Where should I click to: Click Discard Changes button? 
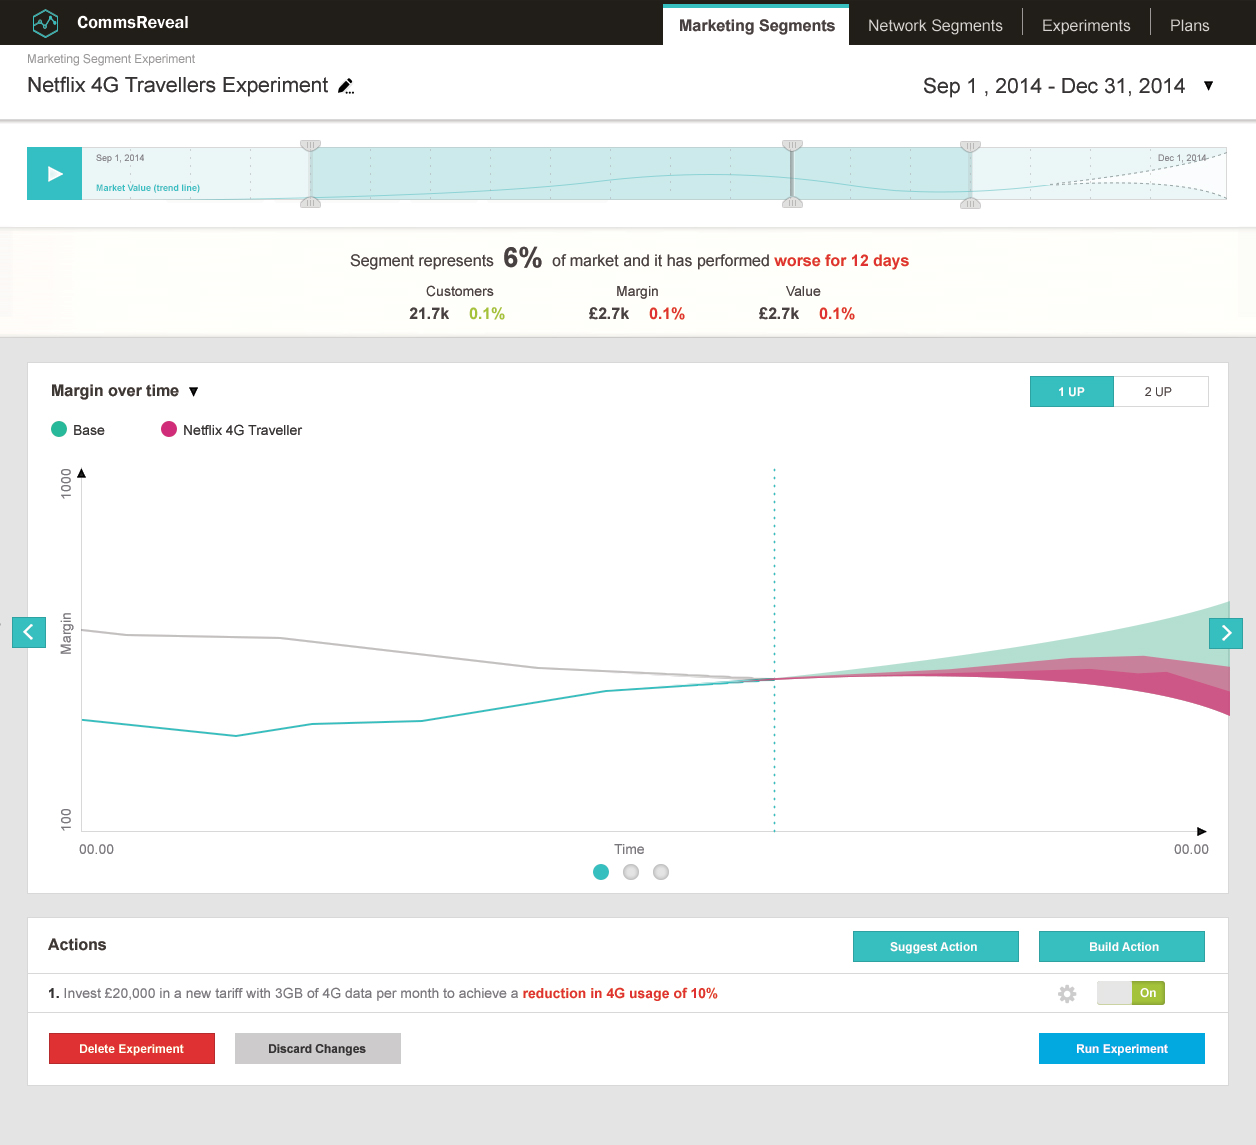point(318,1049)
